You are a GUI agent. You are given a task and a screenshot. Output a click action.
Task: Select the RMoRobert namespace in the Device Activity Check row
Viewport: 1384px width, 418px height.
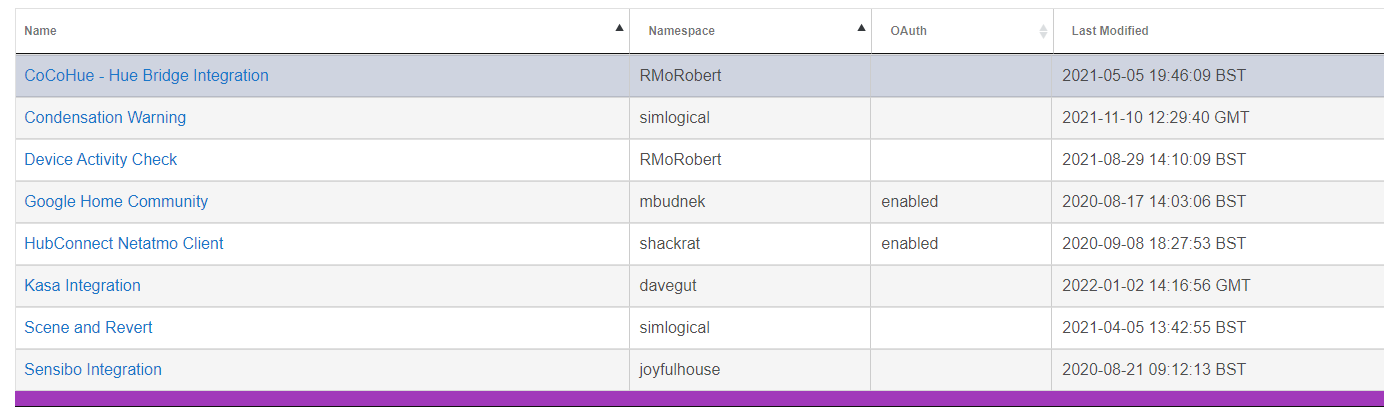pyautogui.click(x=680, y=160)
